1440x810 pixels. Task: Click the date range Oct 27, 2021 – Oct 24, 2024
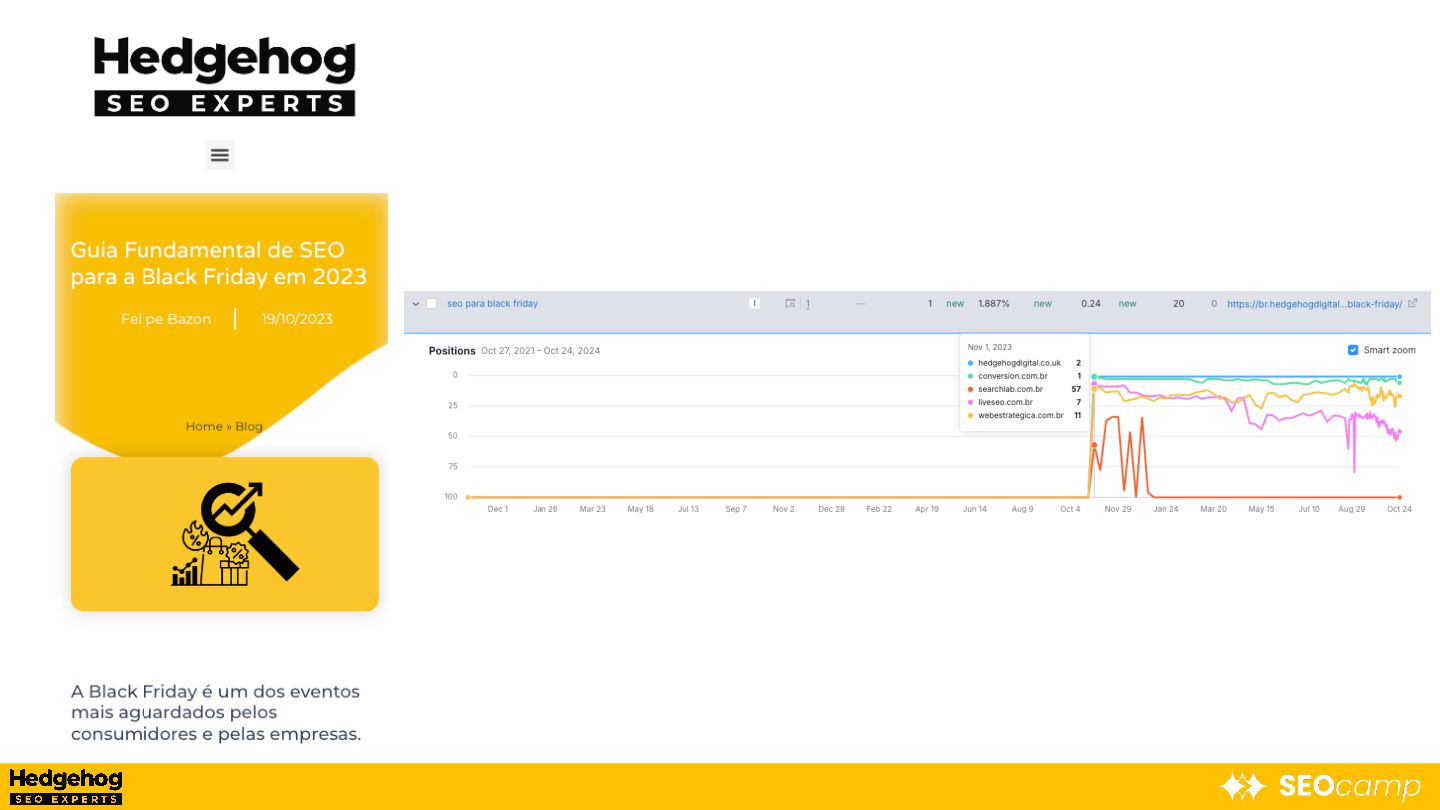click(540, 351)
